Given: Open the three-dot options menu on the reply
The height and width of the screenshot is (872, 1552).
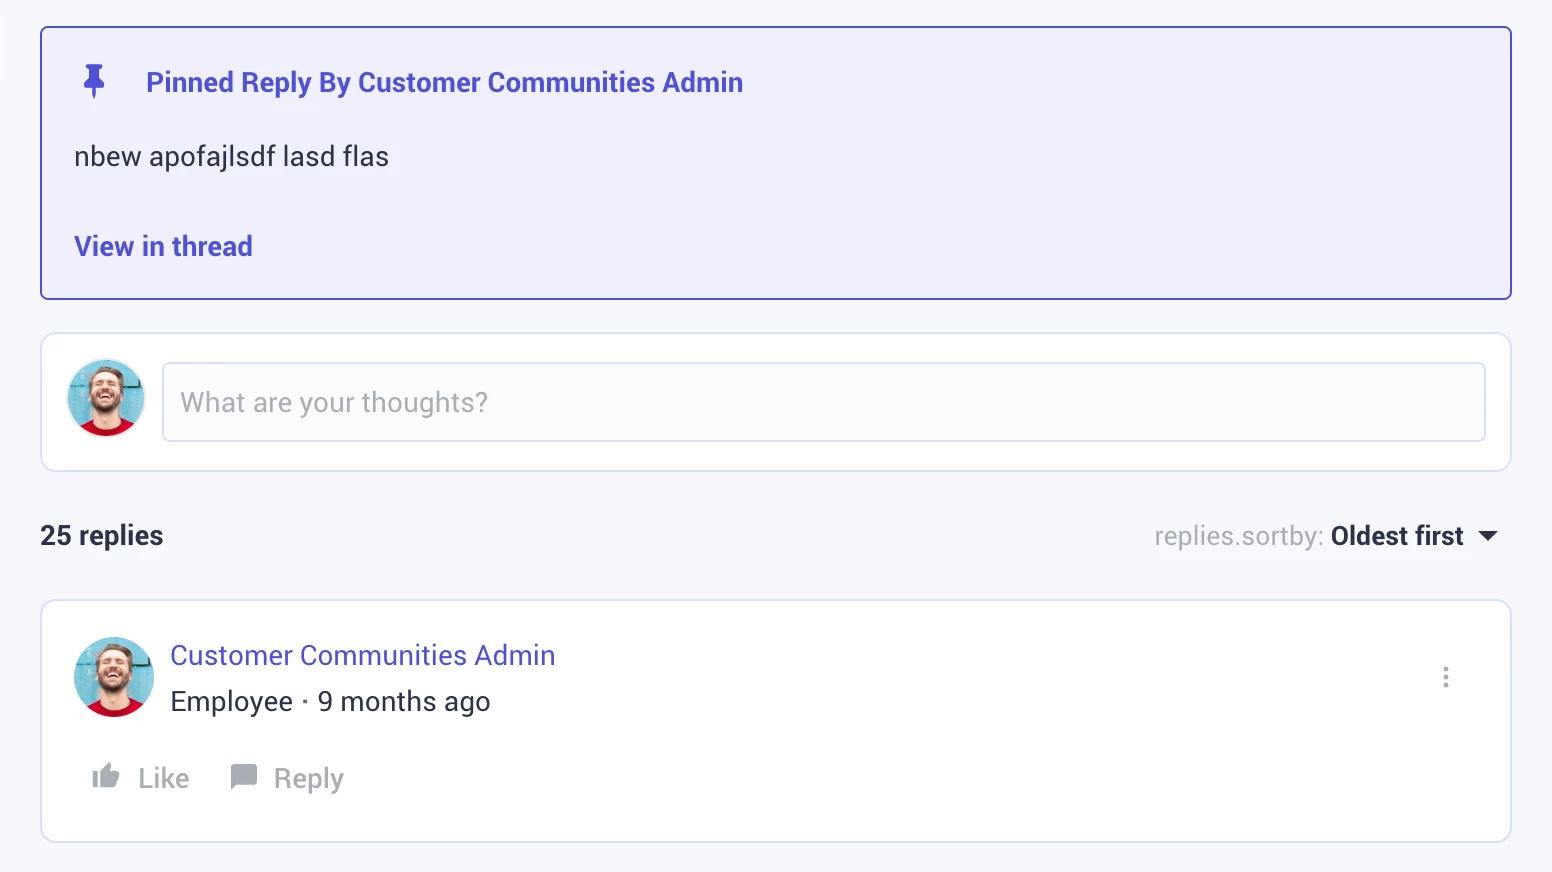Looking at the screenshot, I should click(1446, 677).
